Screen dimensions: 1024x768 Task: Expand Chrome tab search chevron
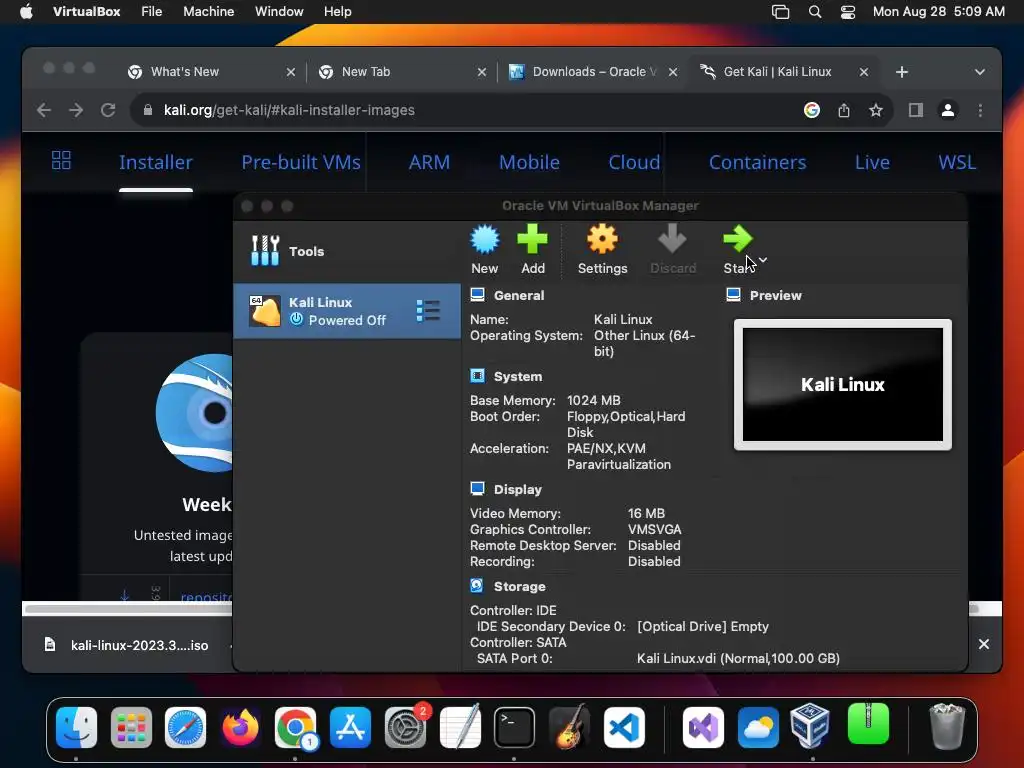980,72
